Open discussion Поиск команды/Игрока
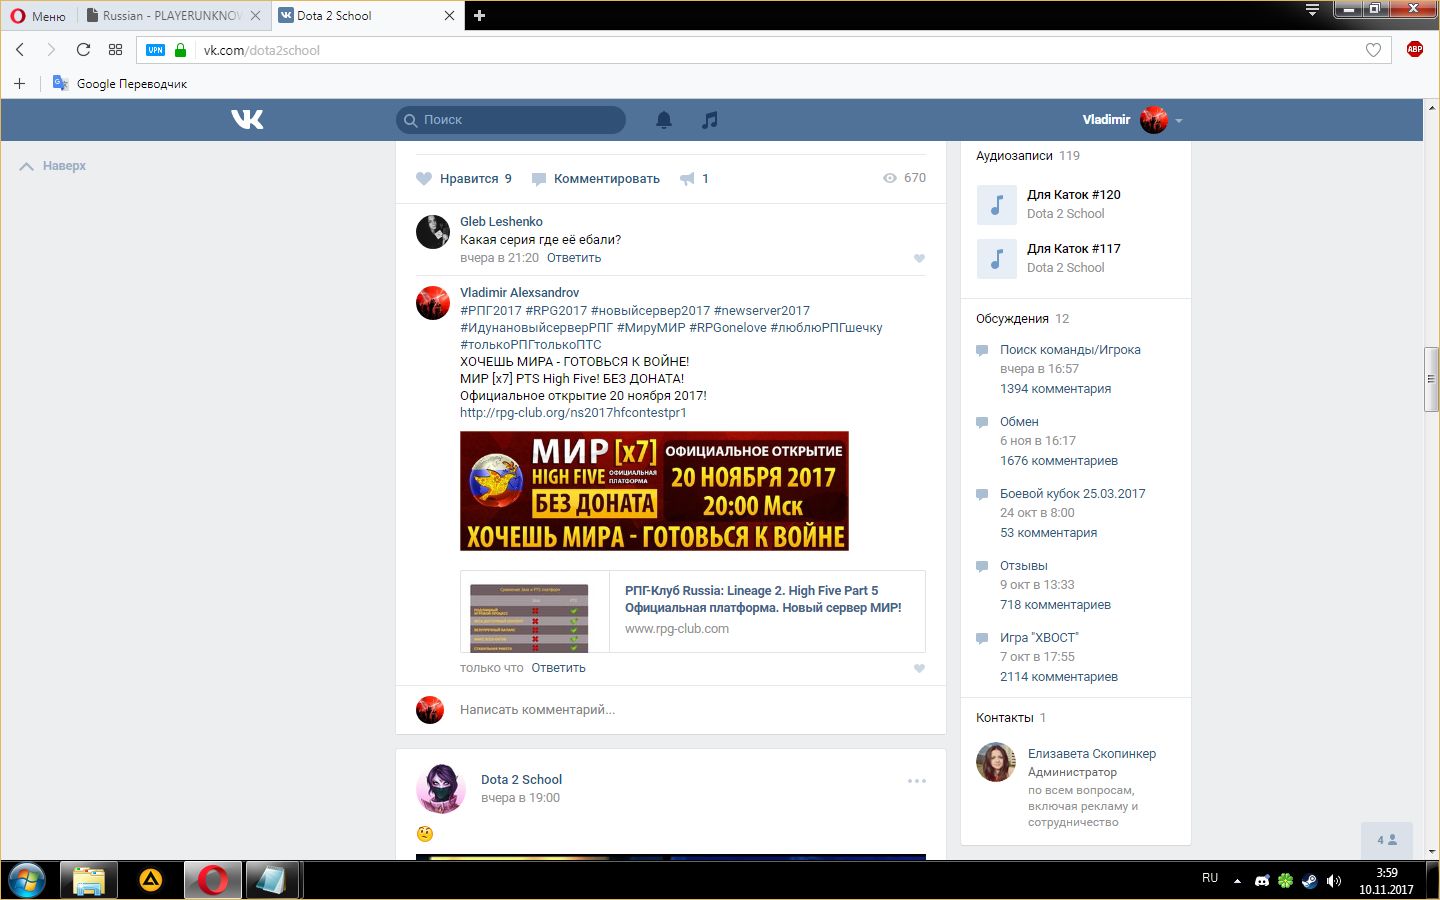The height and width of the screenshot is (900, 1440). click(x=1070, y=349)
